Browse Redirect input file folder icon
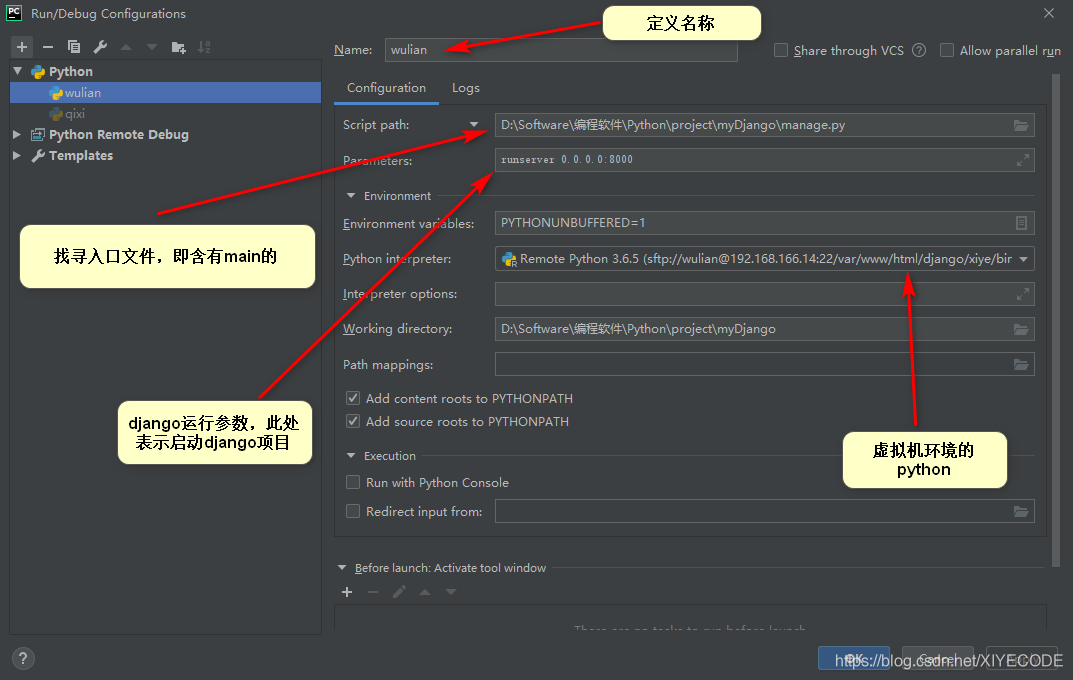The width and height of the screenshot is (1073, 680). click(1021, 512)
